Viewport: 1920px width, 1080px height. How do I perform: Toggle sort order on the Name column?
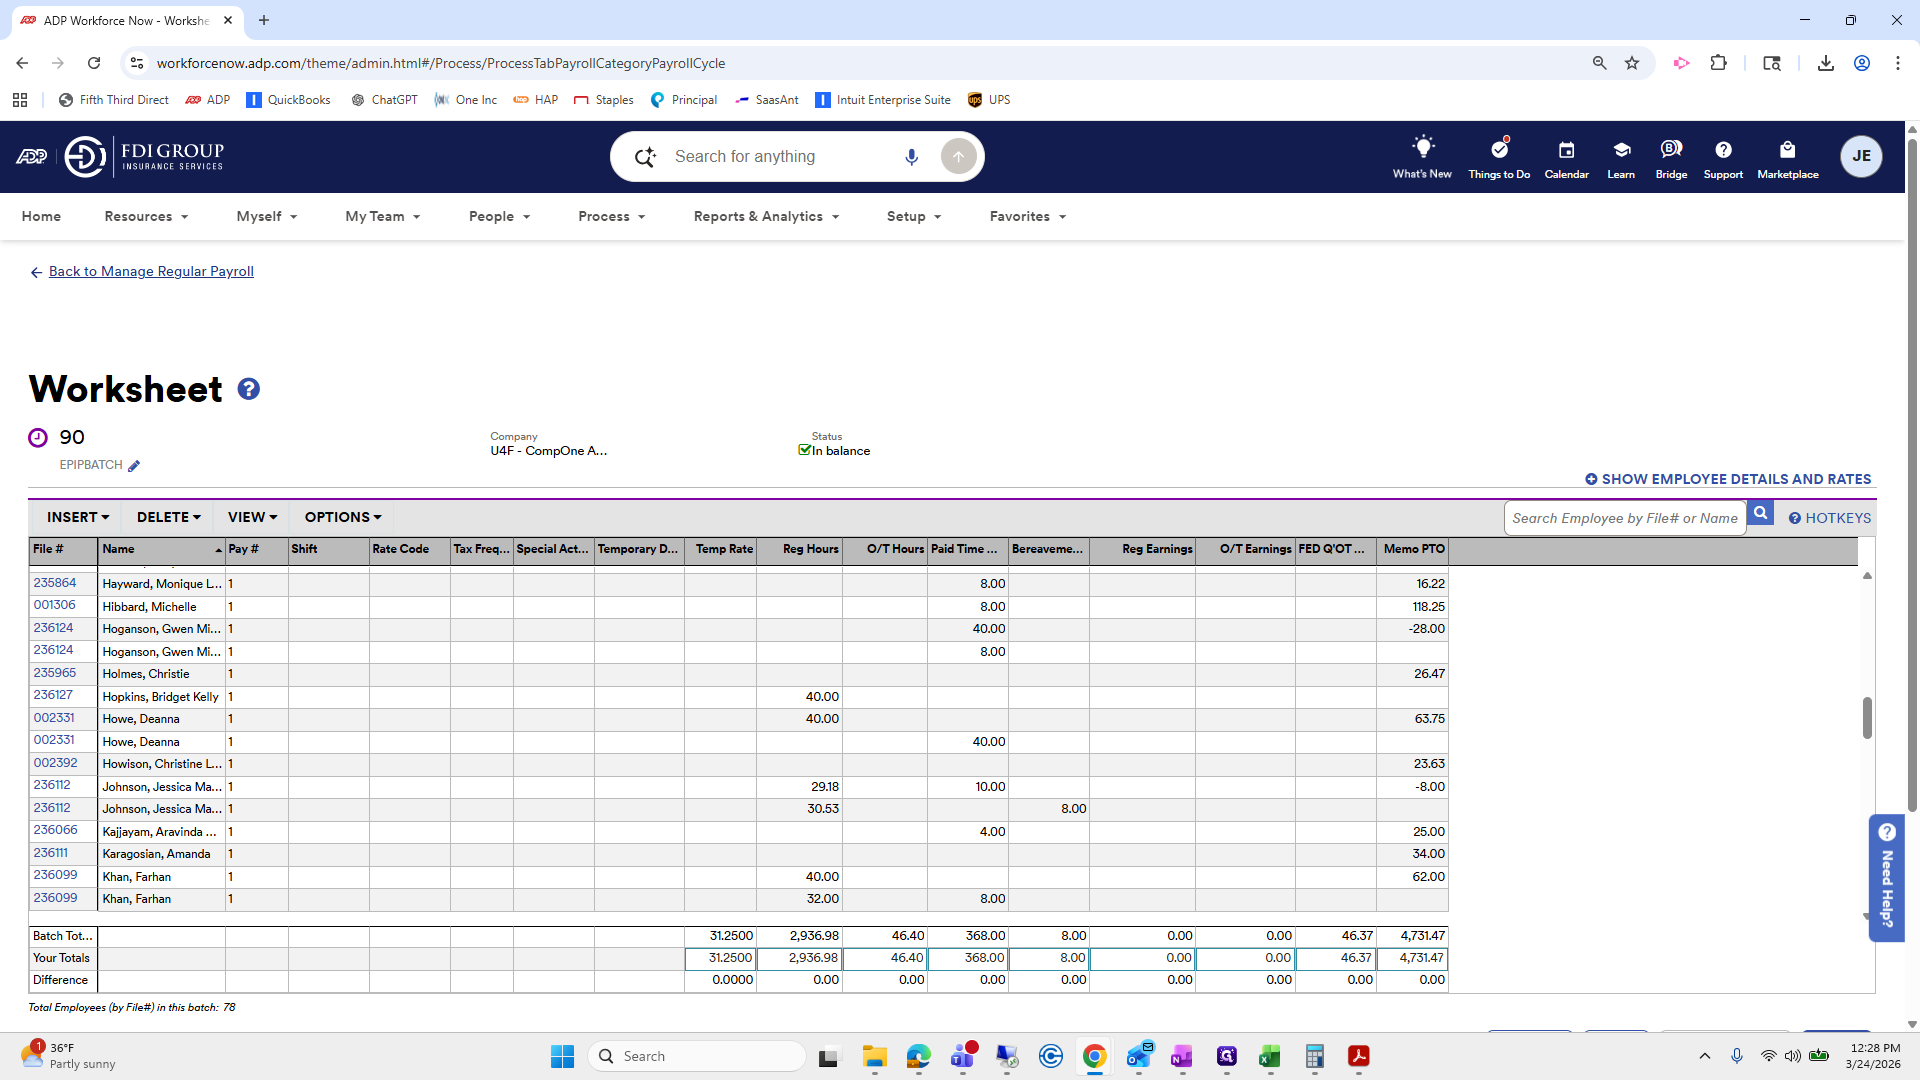tap(160, 549)
